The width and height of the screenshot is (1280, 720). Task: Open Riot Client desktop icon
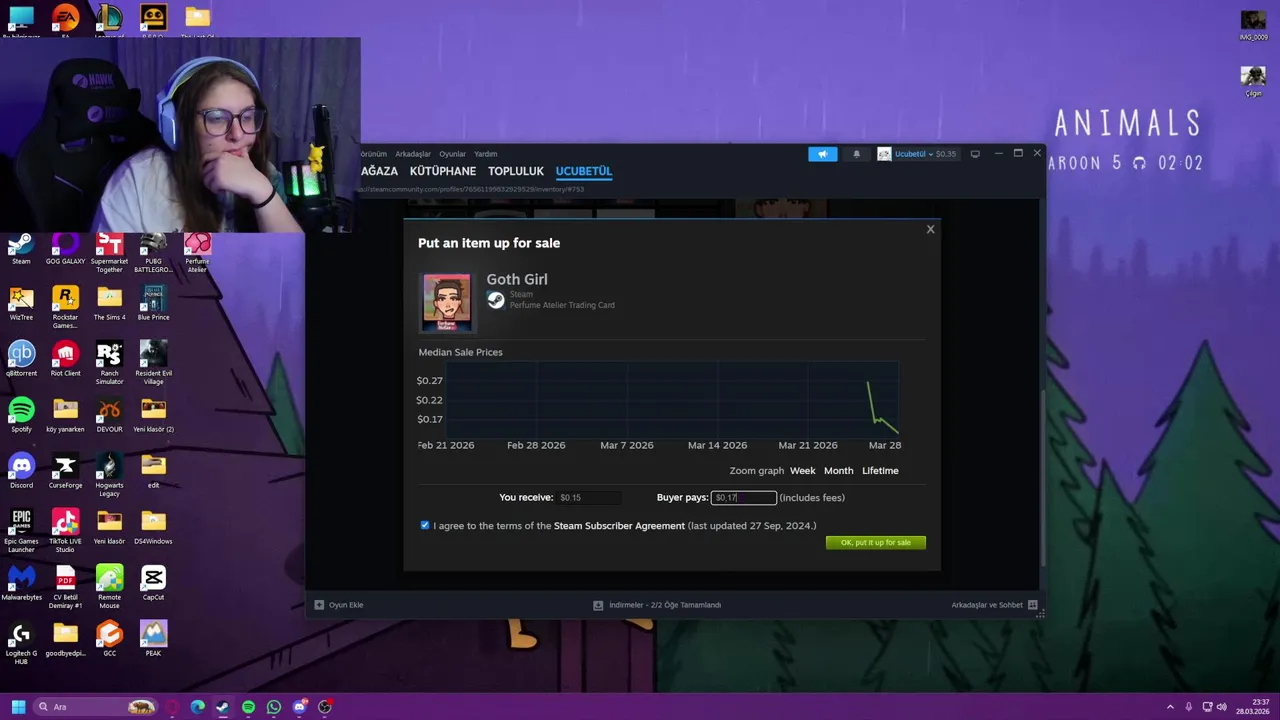coord(65,360)
